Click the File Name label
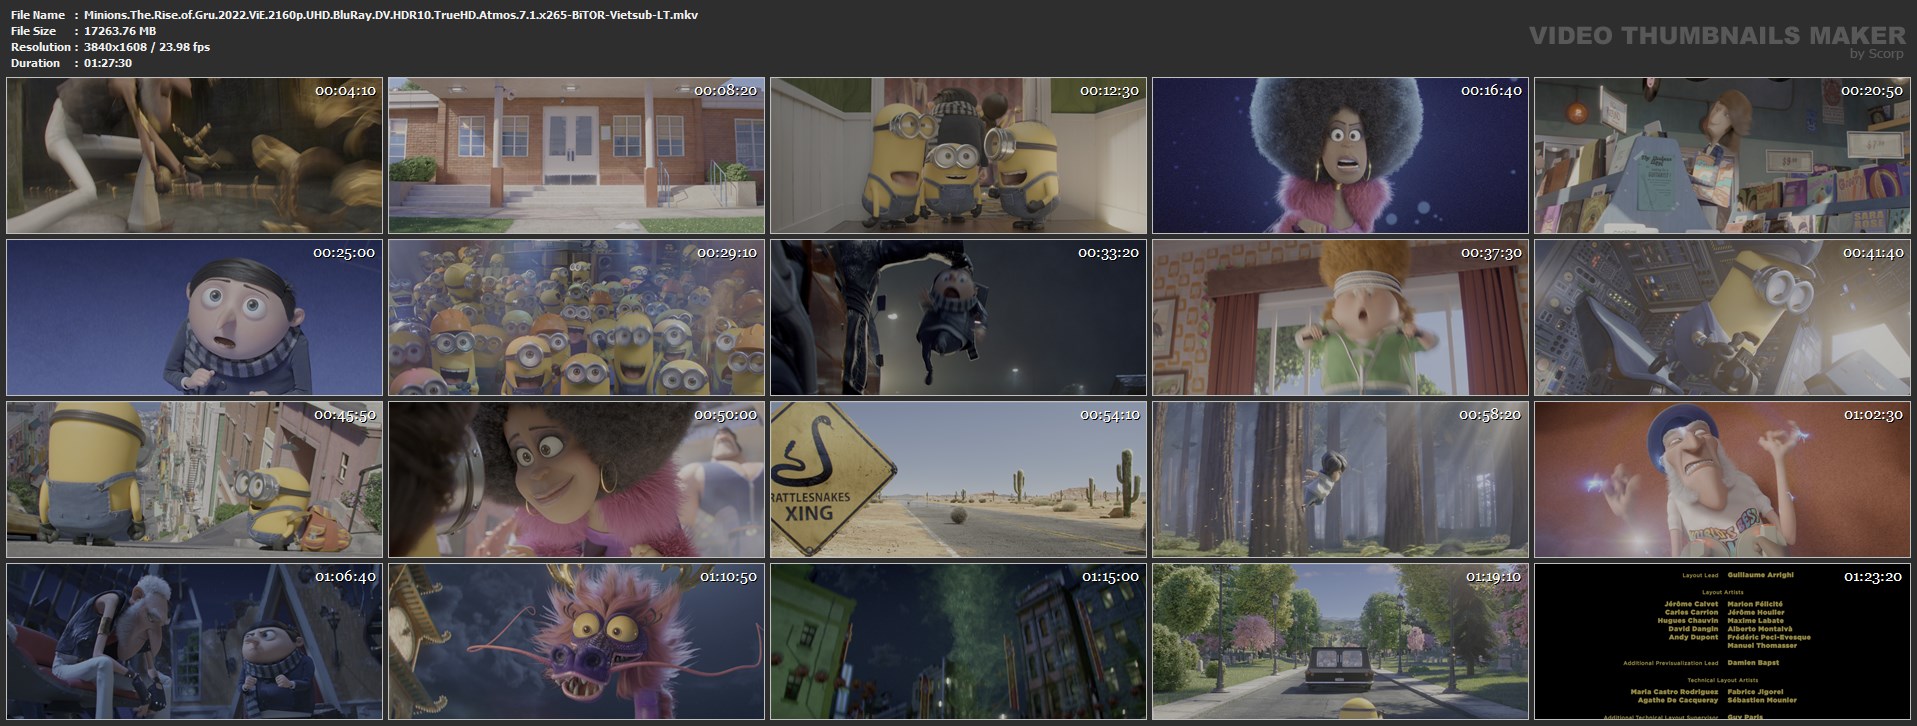The image size is (1917, 726). pyautogui.click(x=38, y=15)
